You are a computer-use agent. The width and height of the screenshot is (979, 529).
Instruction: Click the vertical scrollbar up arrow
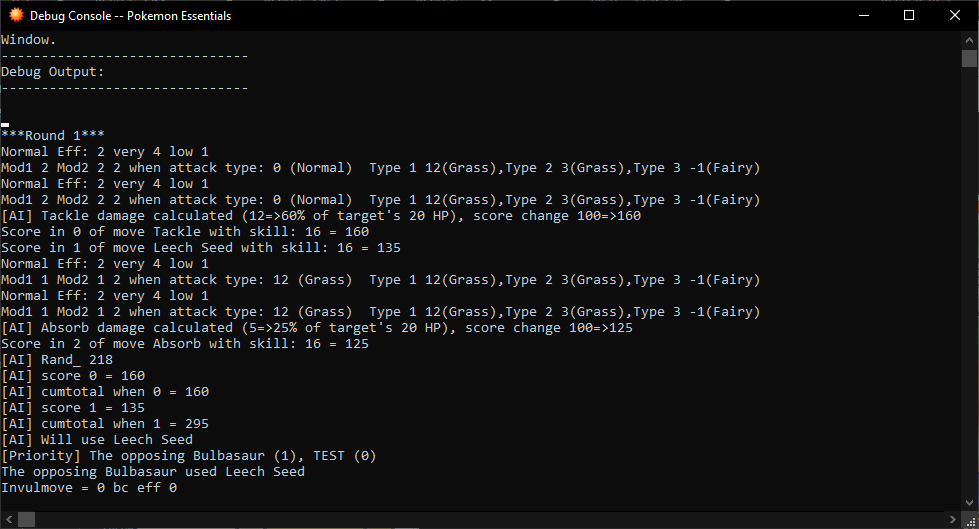(x=970, y=39)
